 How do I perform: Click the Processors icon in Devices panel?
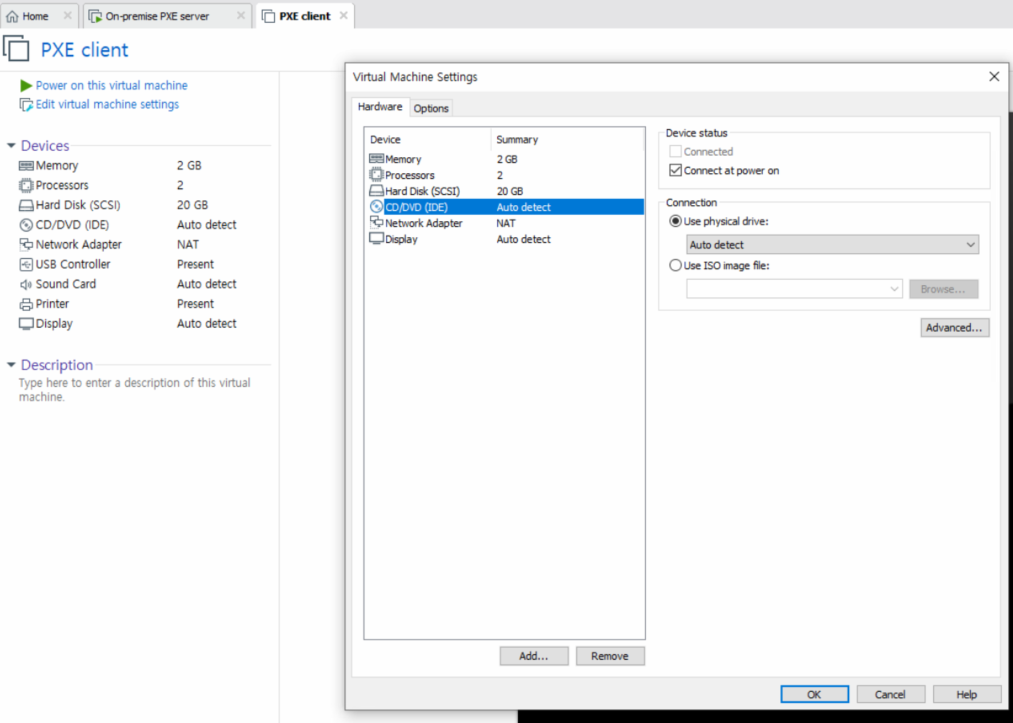[26, 185]
